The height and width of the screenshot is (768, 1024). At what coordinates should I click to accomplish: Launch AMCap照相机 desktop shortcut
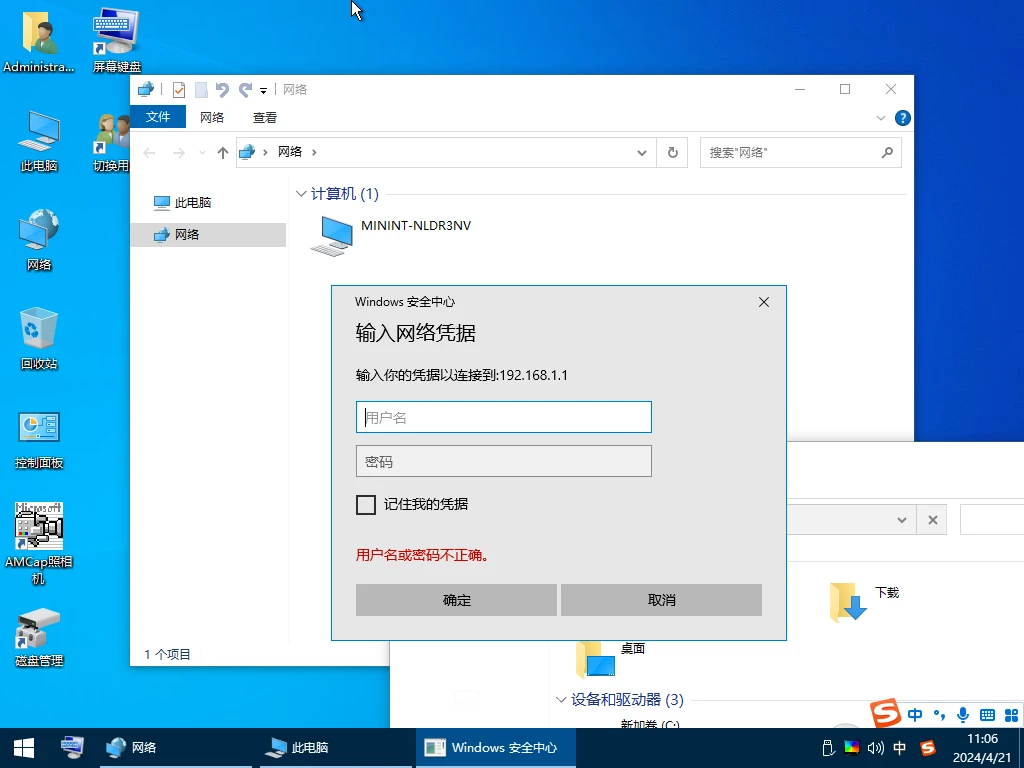coord(39,543)
